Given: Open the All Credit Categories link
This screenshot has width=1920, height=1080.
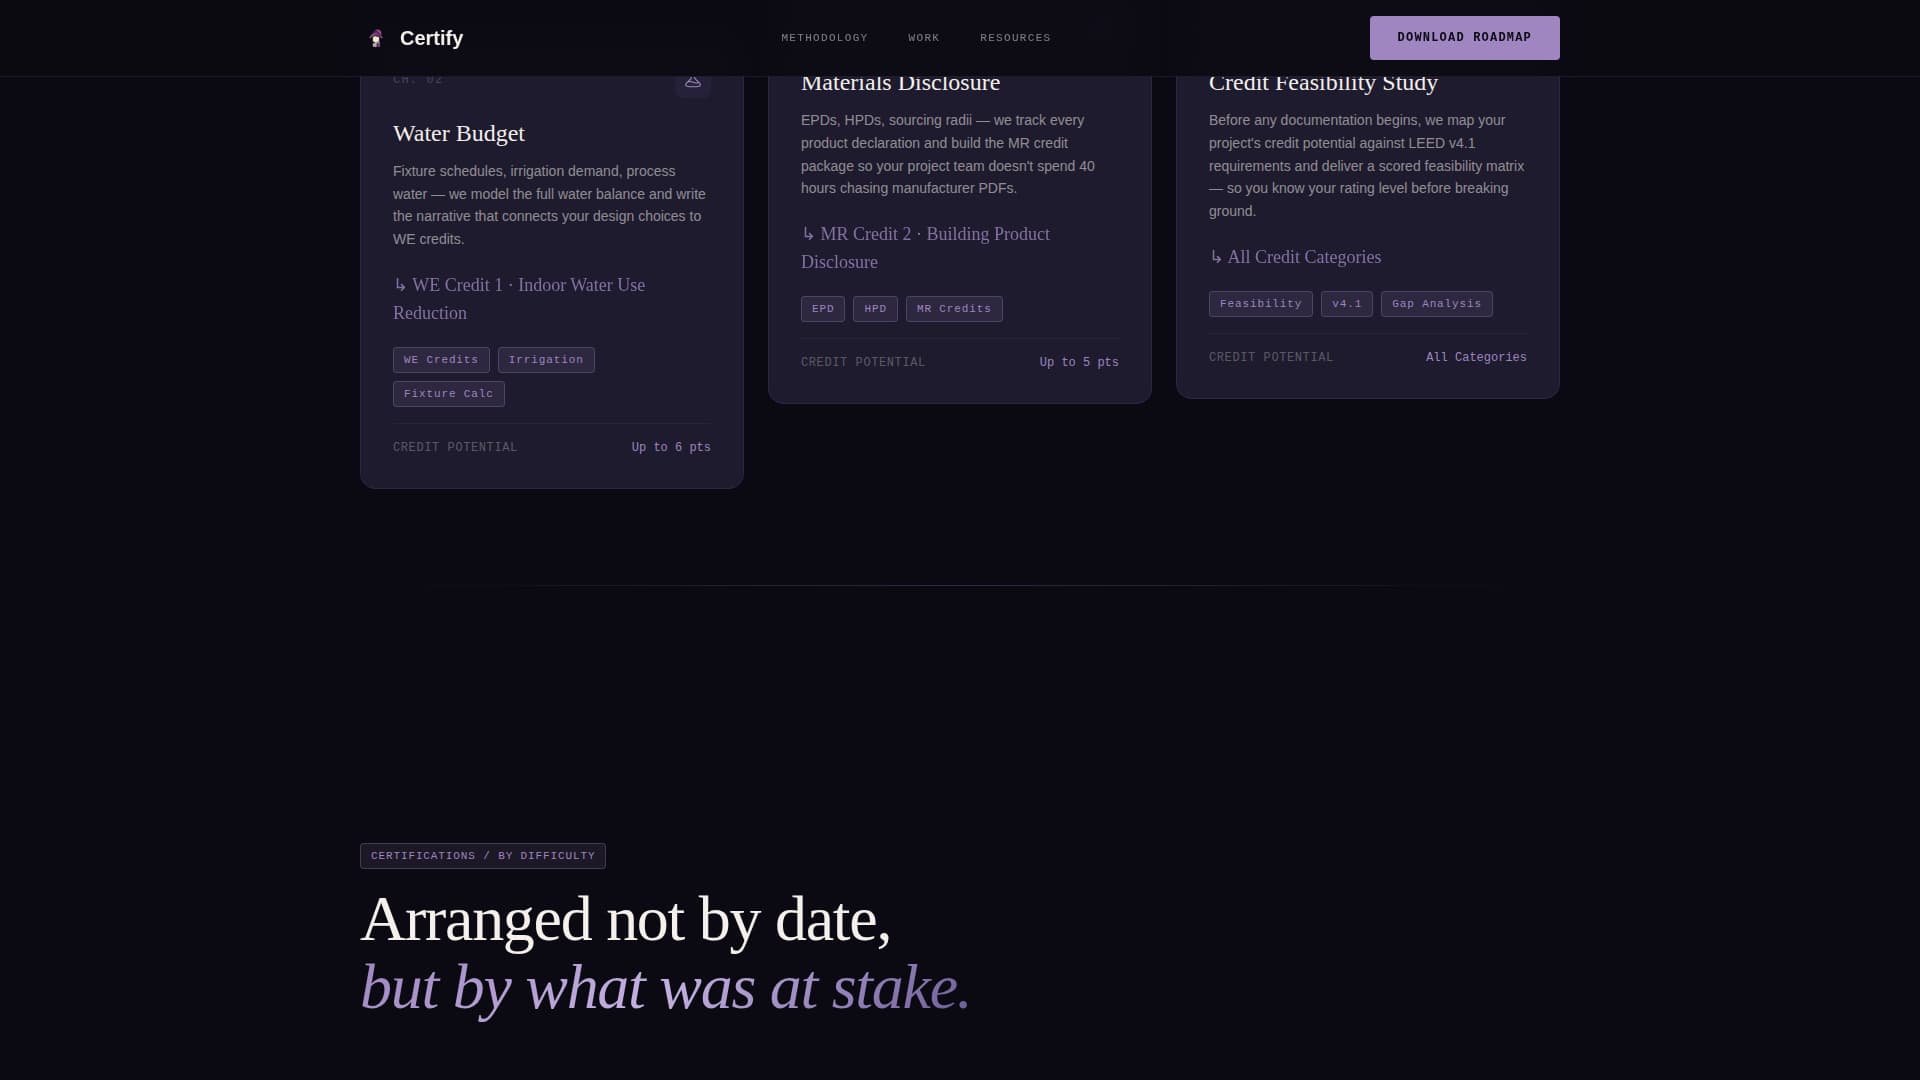Looking at the screenshot, I should (x=1295, y=257).
